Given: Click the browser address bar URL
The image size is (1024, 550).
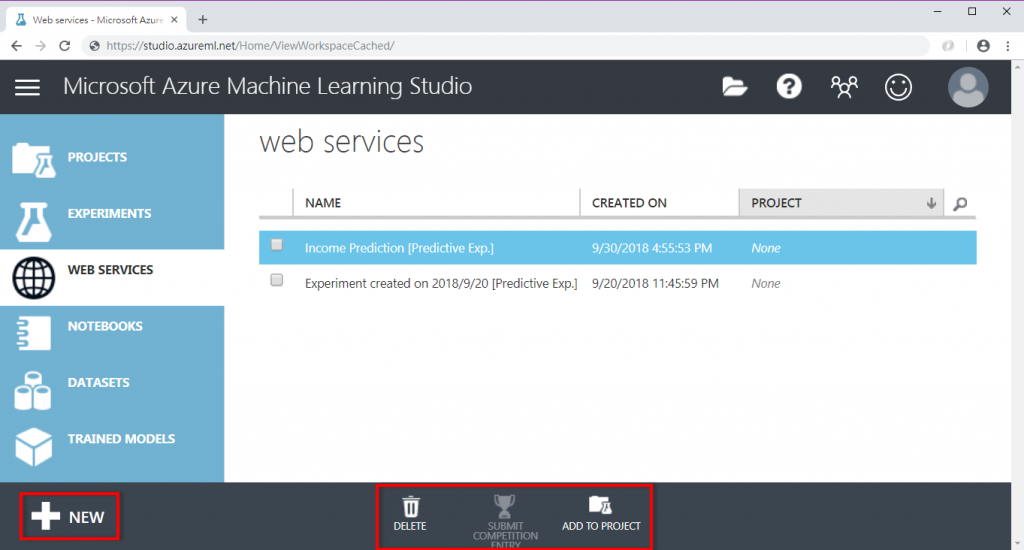Looking at the screenshot, I should (251, 46).
